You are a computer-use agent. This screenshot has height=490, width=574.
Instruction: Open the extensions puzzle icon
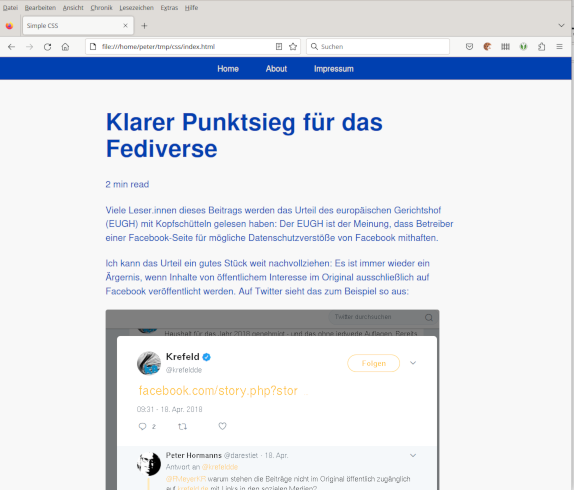pyautogui.click(x=541, y=46)
